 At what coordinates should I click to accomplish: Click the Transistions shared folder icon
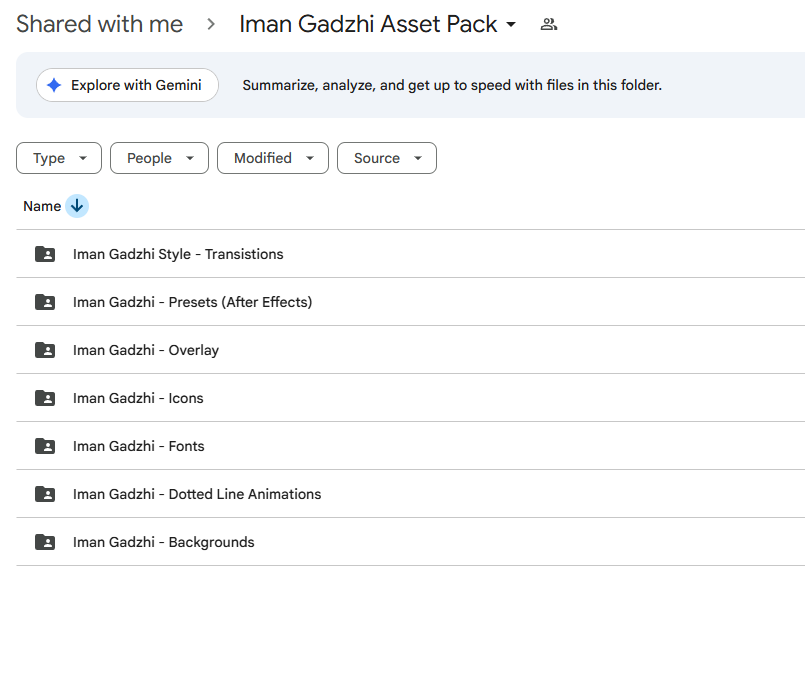pos(45,254)
